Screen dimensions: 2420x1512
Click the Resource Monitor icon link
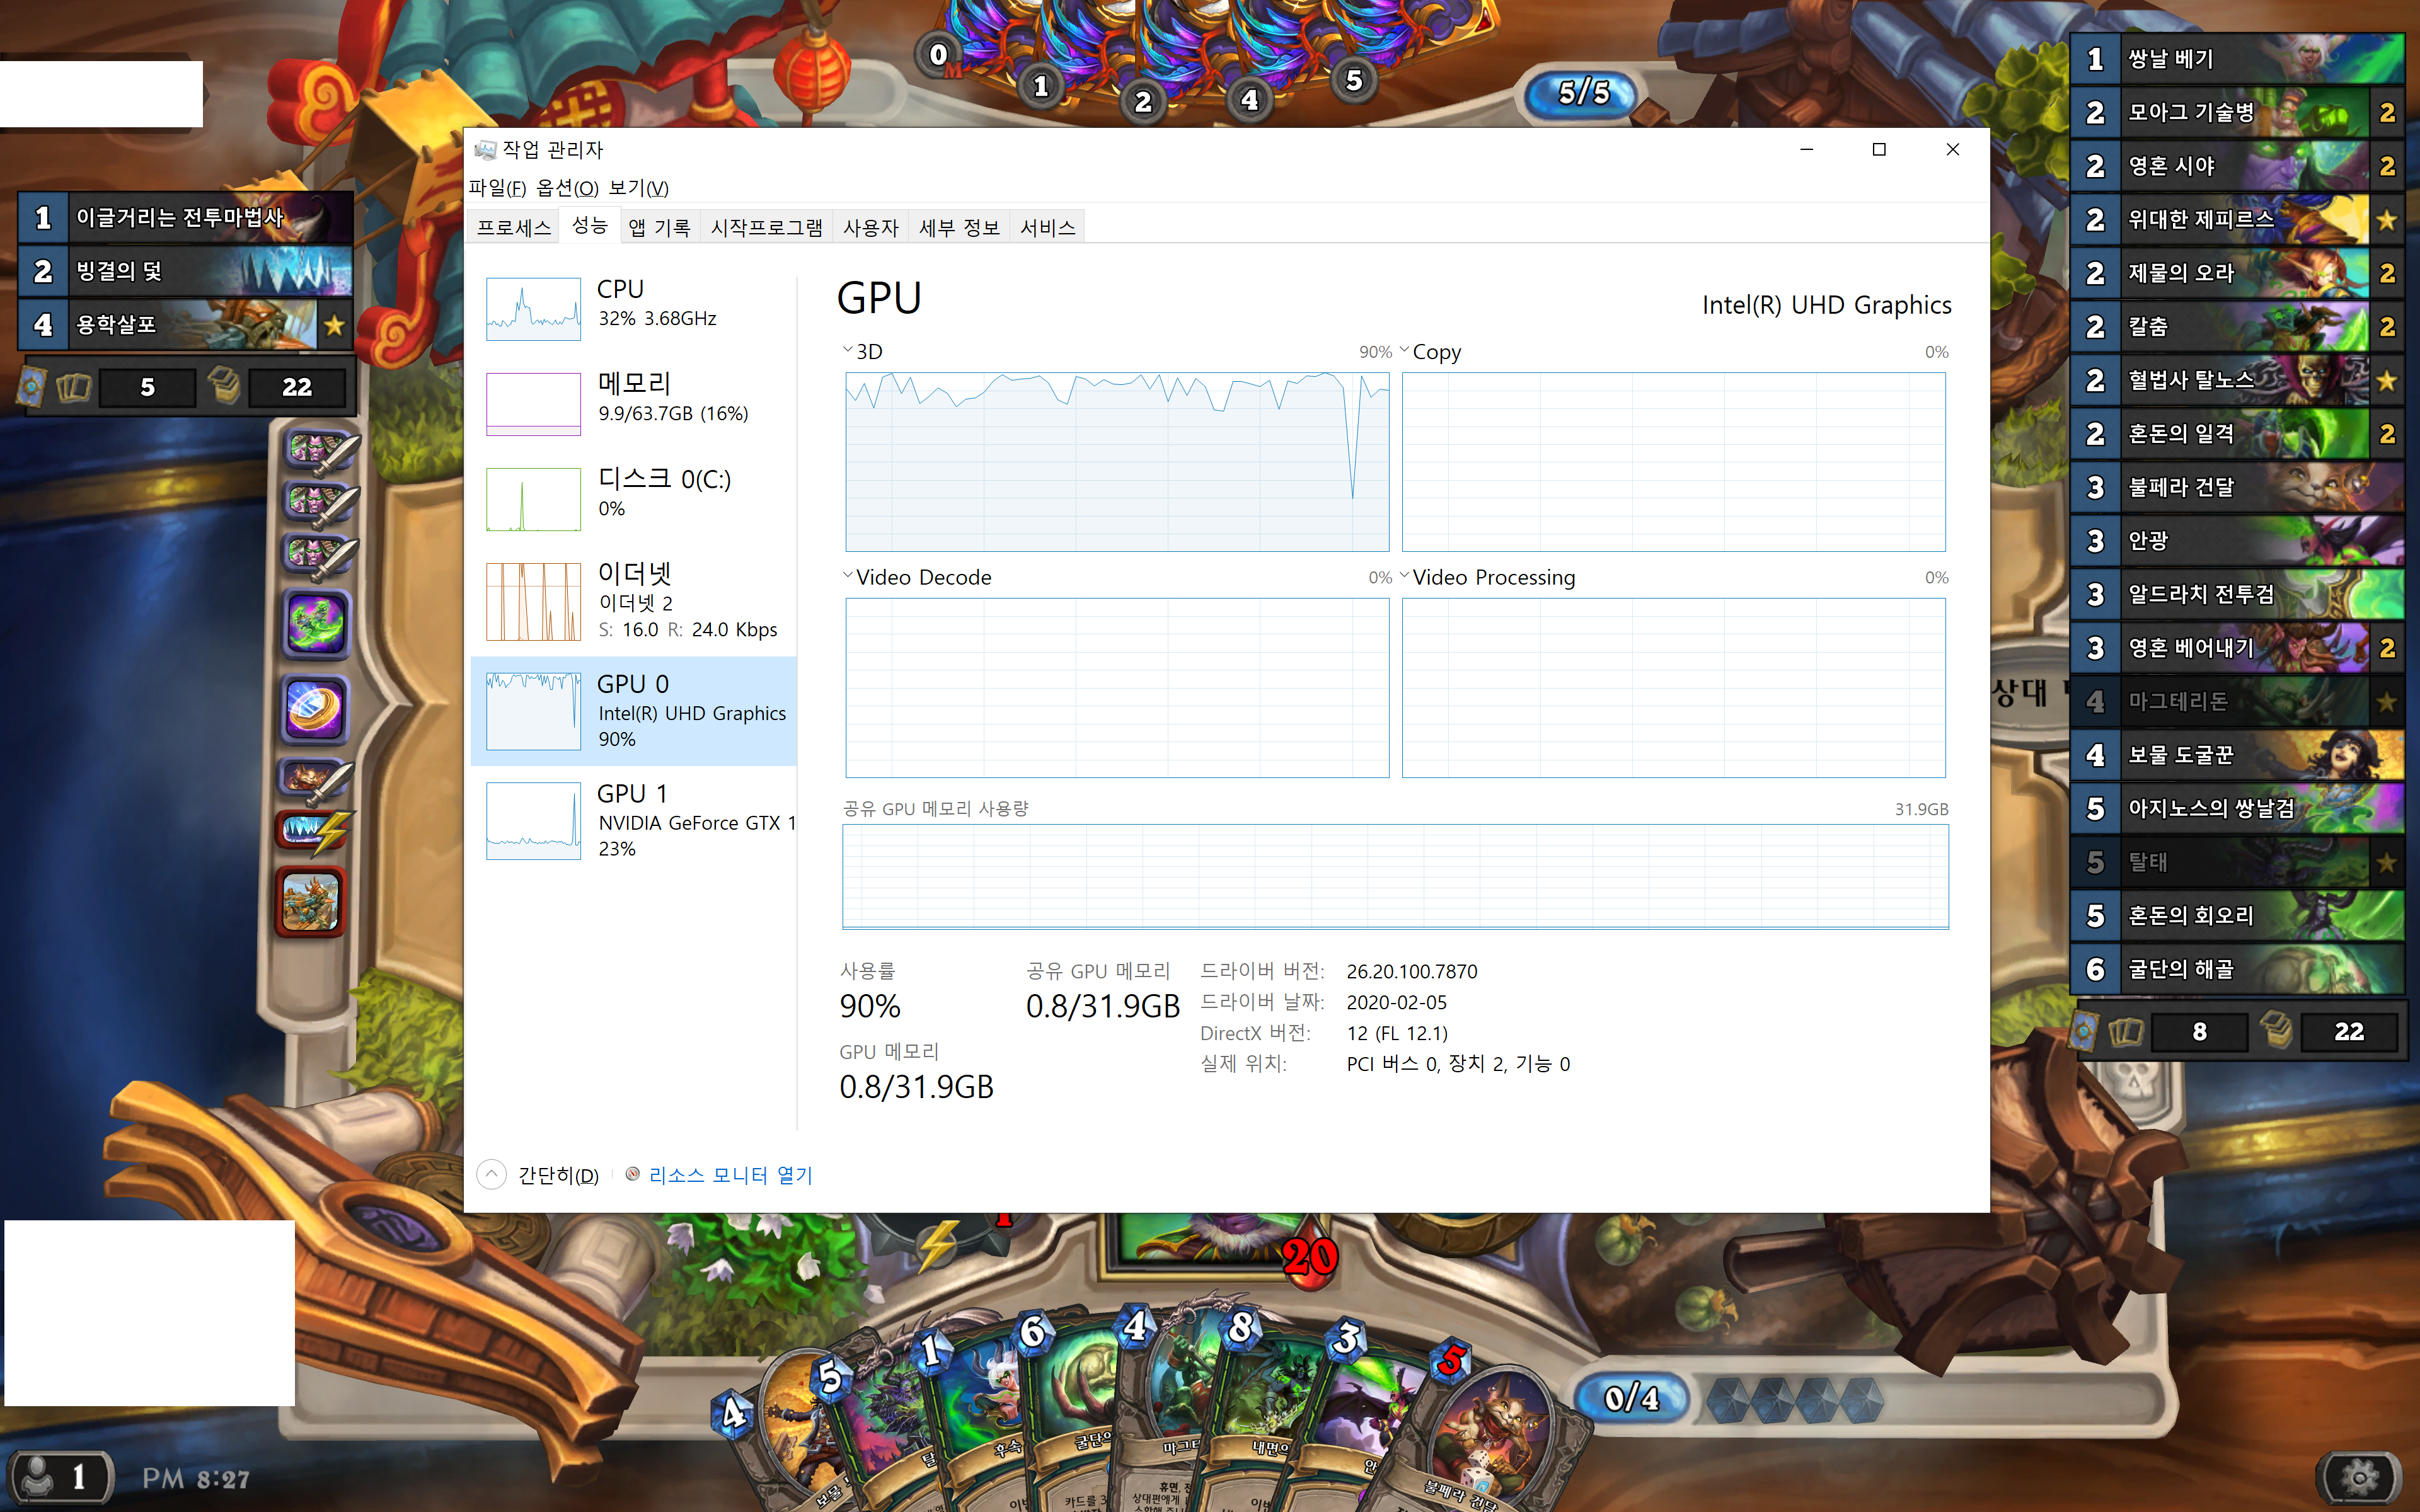click(632, 1174)
